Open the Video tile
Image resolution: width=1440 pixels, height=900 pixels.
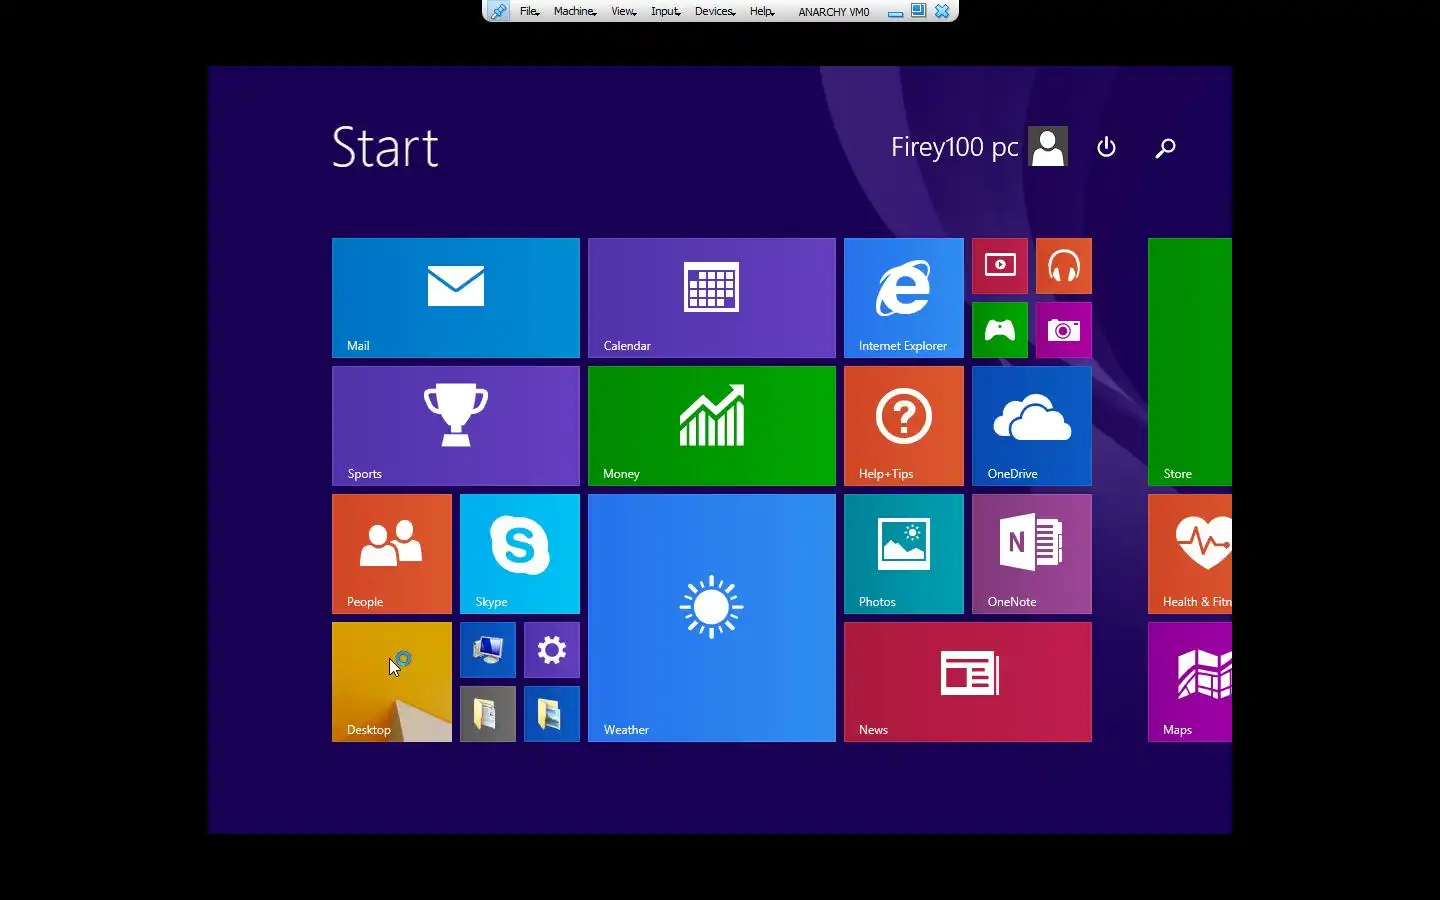1000,266
